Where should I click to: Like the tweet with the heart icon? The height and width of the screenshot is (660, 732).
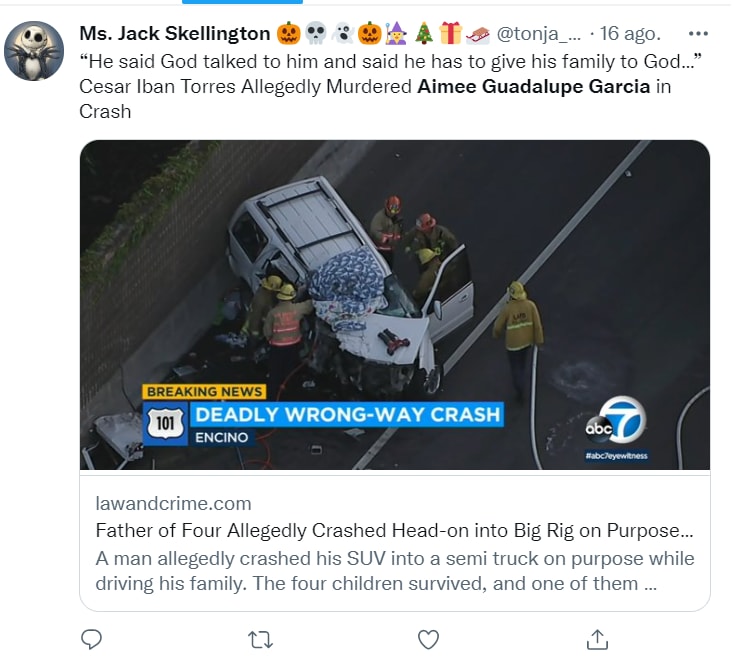428,638
